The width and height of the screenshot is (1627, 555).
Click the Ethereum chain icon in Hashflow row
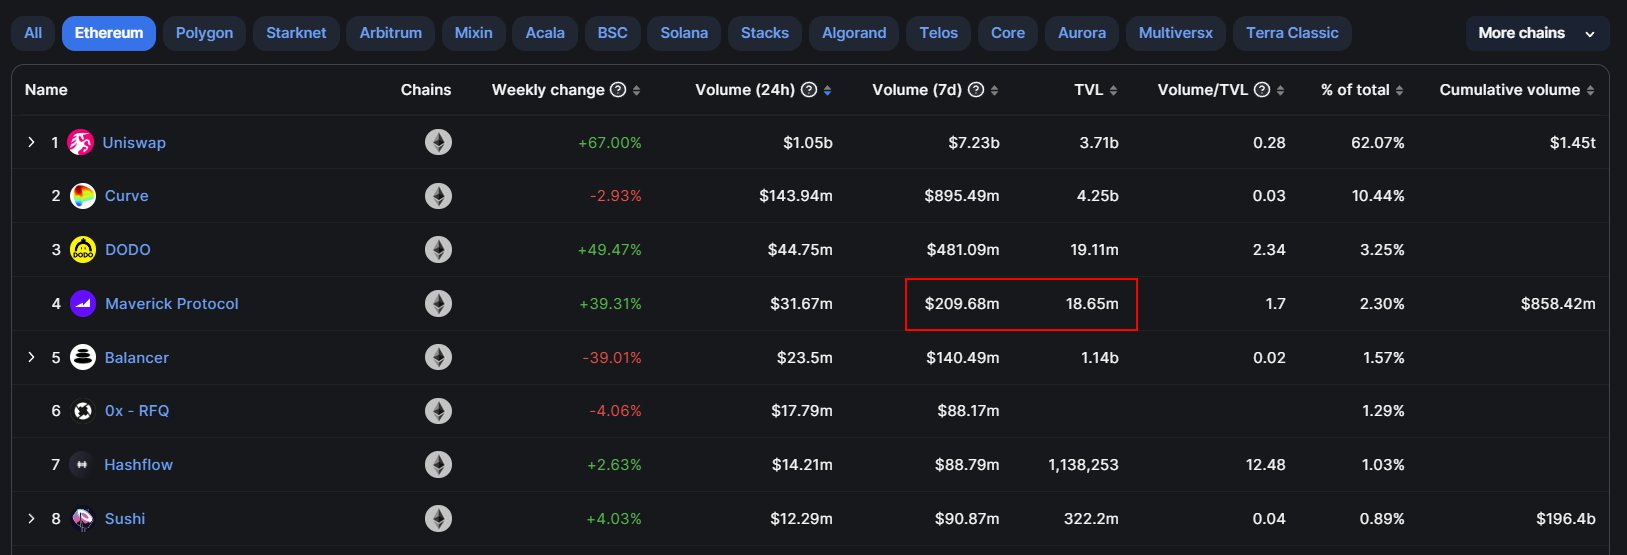point(438,465)
